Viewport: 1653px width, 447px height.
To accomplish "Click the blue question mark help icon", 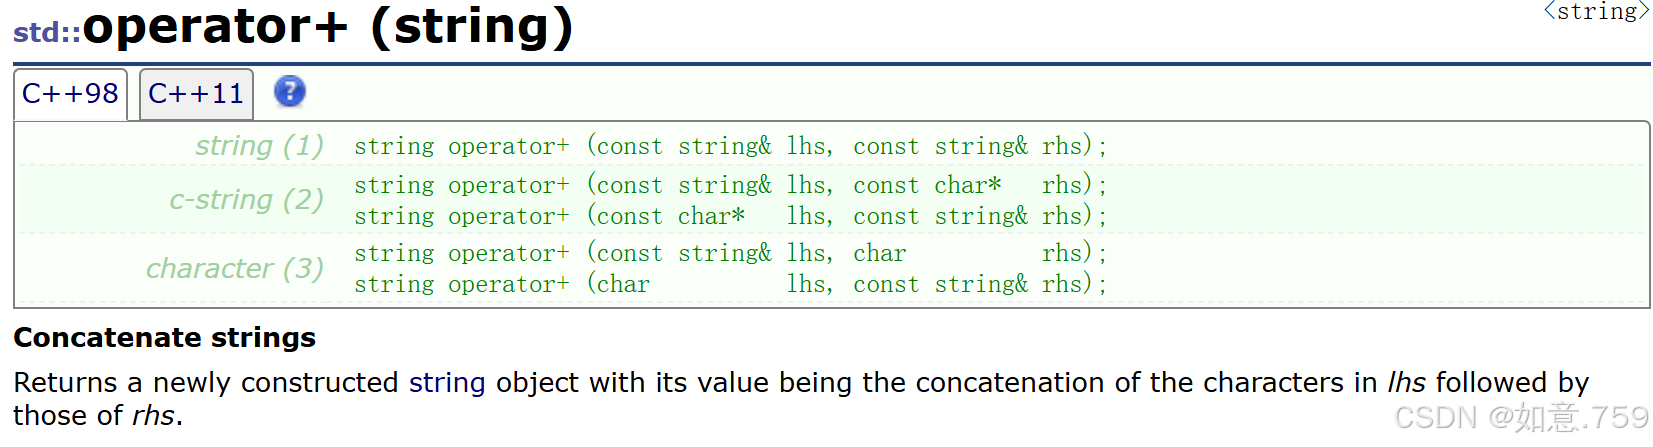I will (x=289, y=92).
